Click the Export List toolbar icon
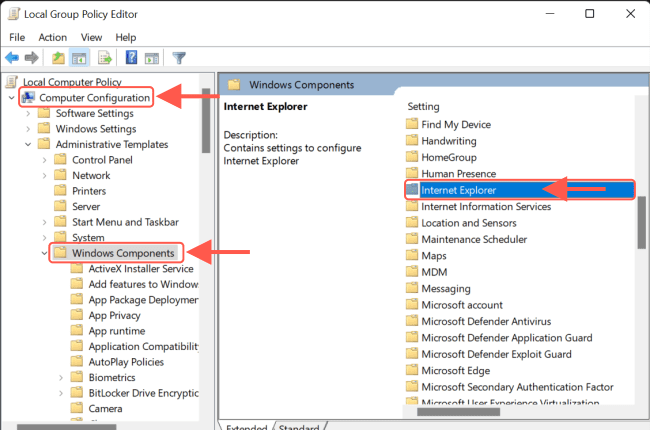The height and width of the screenshot is (430, 650). (x=104, y=58)
